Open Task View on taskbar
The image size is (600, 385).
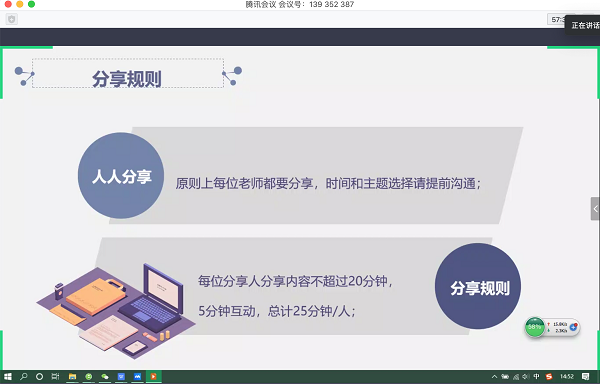(x=55, y=377)
